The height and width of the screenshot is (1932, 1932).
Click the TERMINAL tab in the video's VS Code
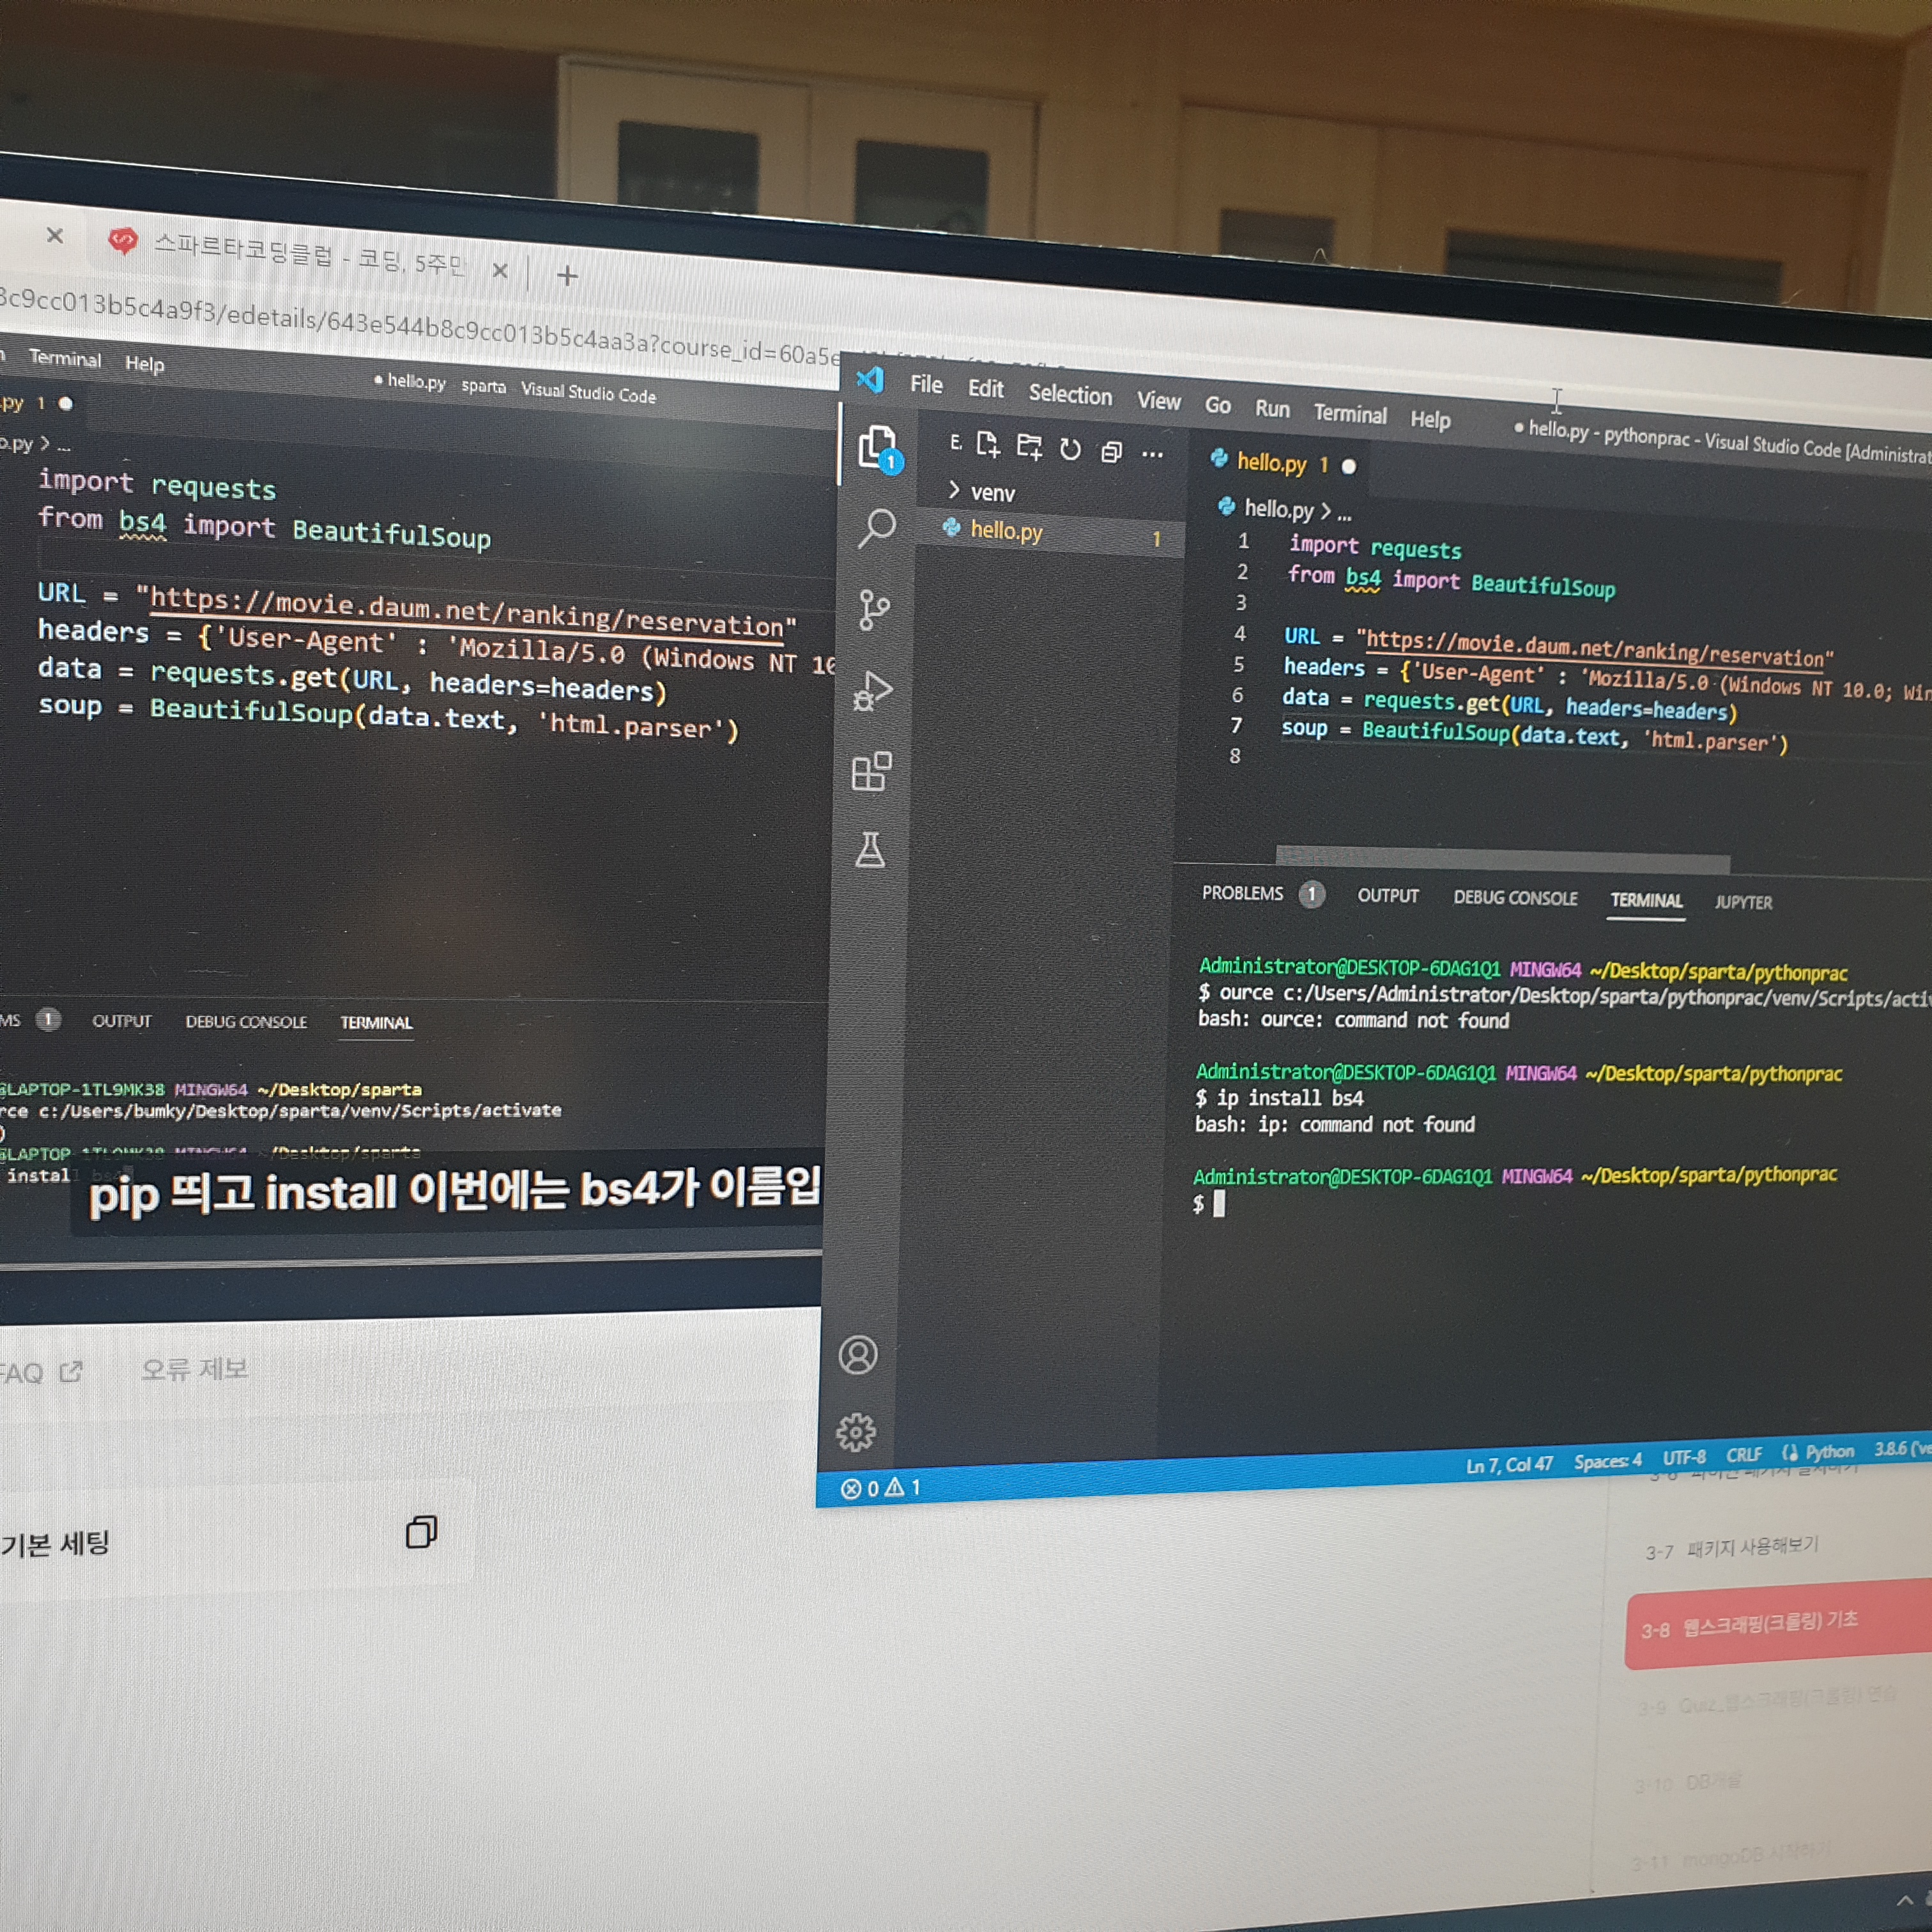coord(376,1023)
